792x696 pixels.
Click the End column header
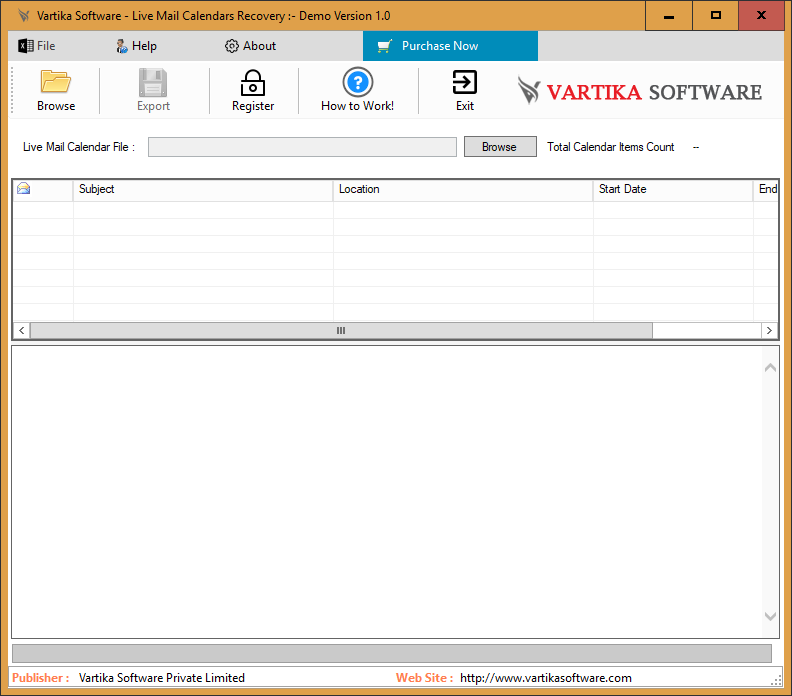(x=766, y=189)
